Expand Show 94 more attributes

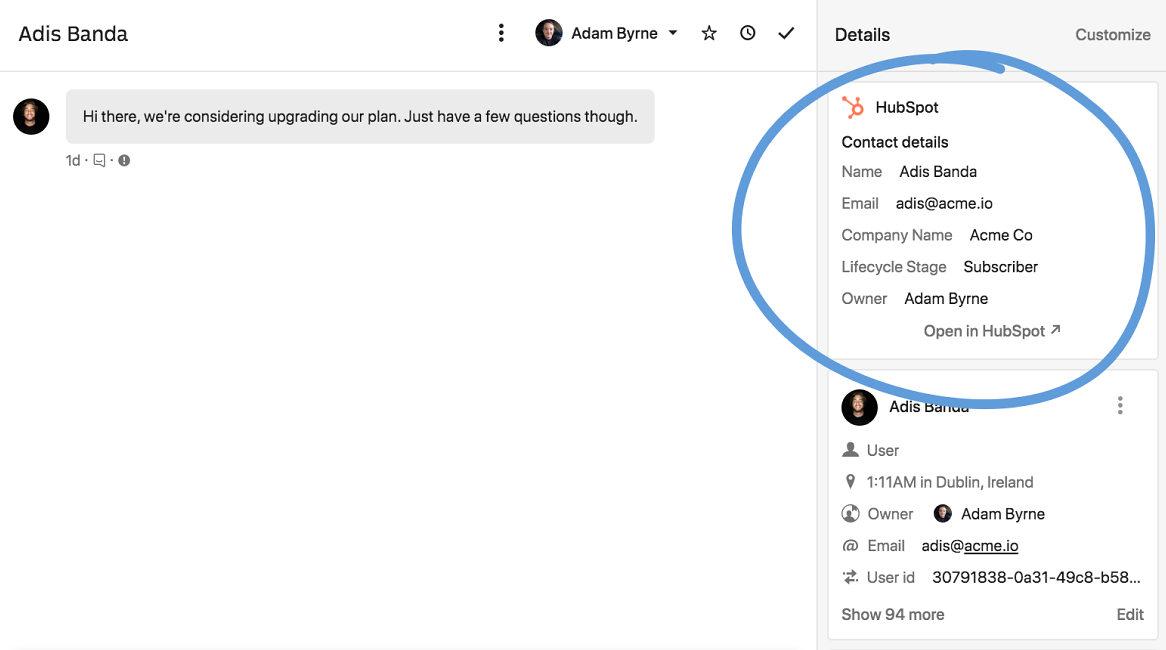pyautogui.click(x=892, y=614)
